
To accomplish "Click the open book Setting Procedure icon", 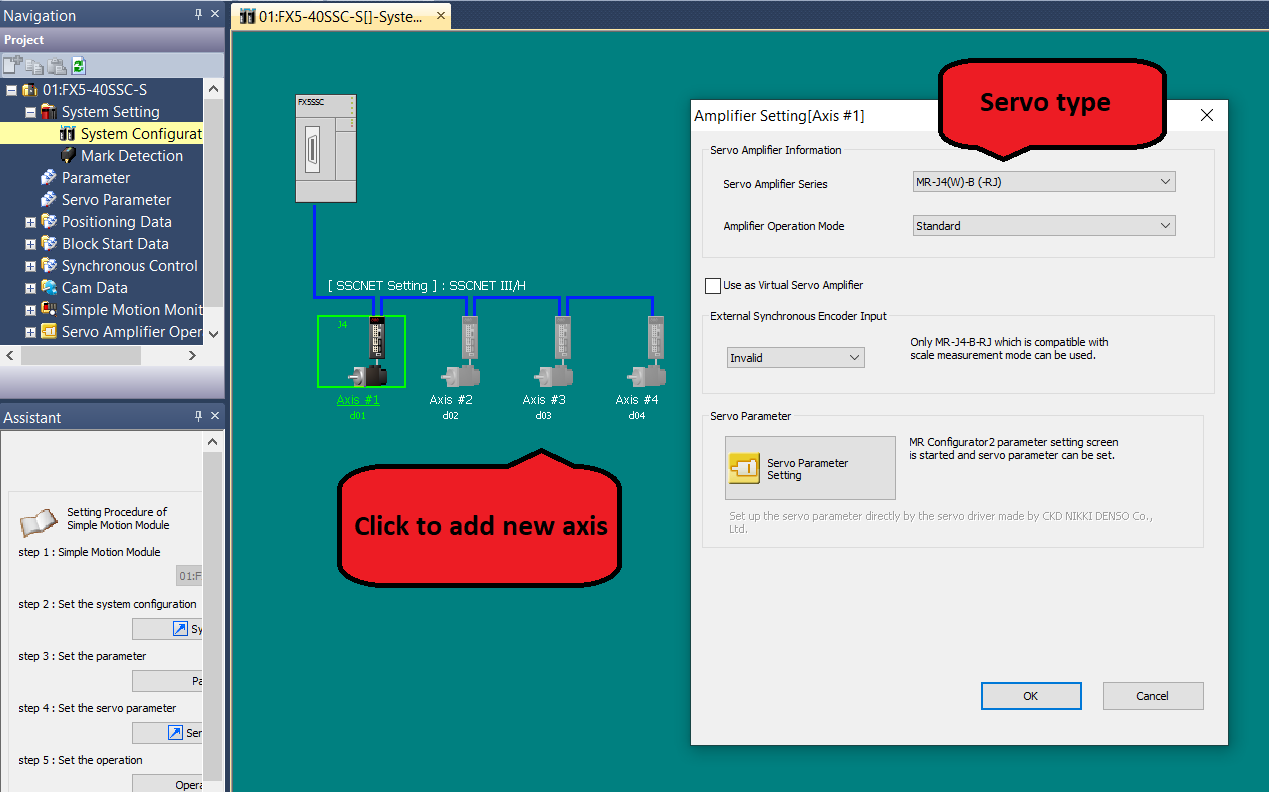I will pos(39,522).
